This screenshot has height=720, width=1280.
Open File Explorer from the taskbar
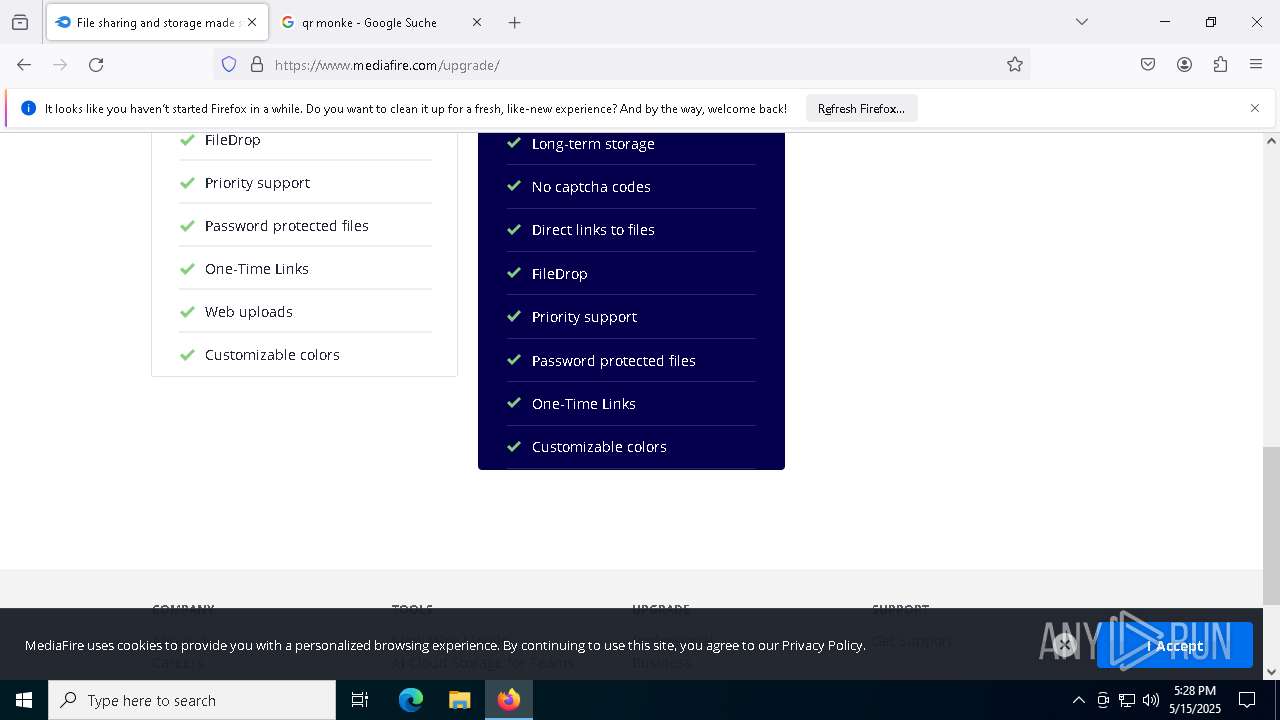tap(459, 700)
